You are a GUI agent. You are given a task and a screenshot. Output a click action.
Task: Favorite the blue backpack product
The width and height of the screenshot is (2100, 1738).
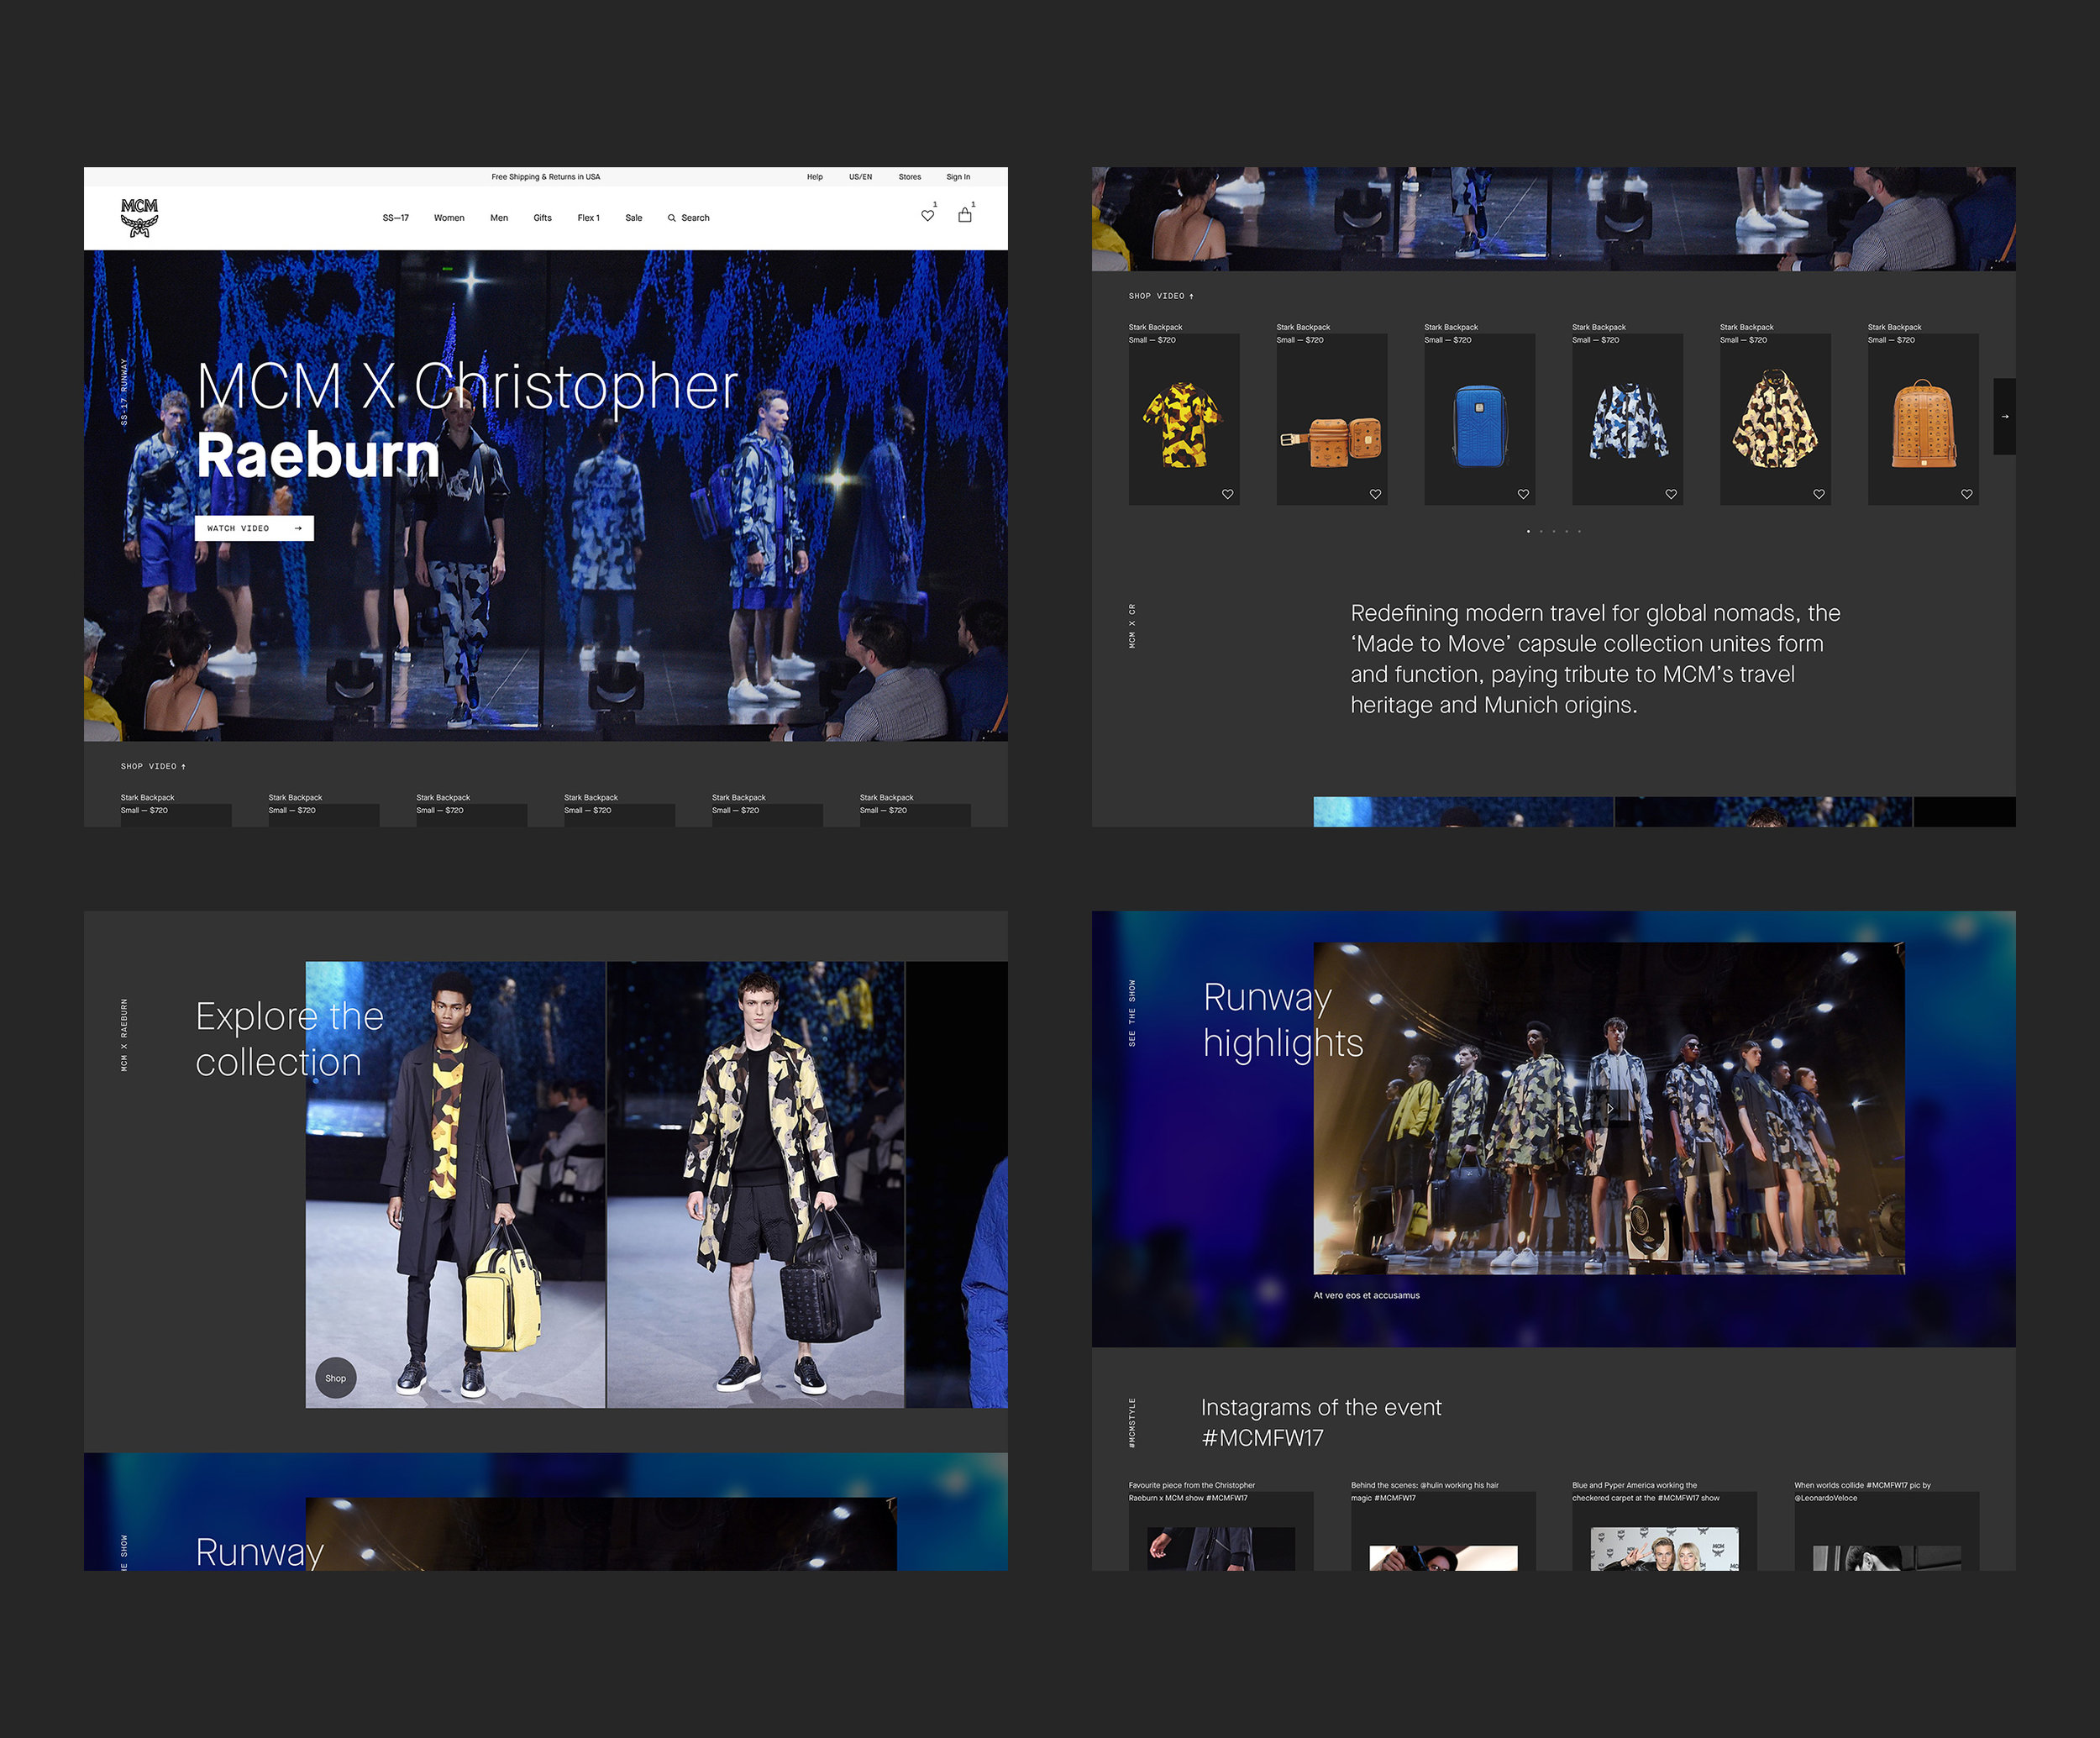(1523, 494)
